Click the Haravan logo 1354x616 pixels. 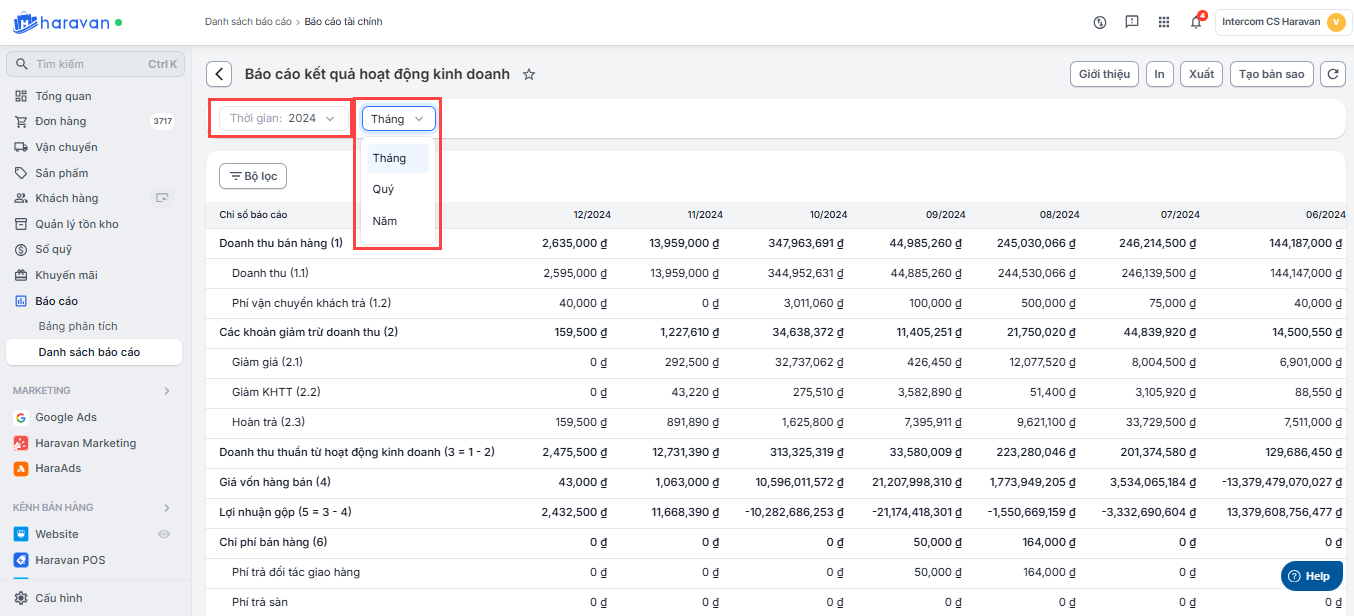60,22
